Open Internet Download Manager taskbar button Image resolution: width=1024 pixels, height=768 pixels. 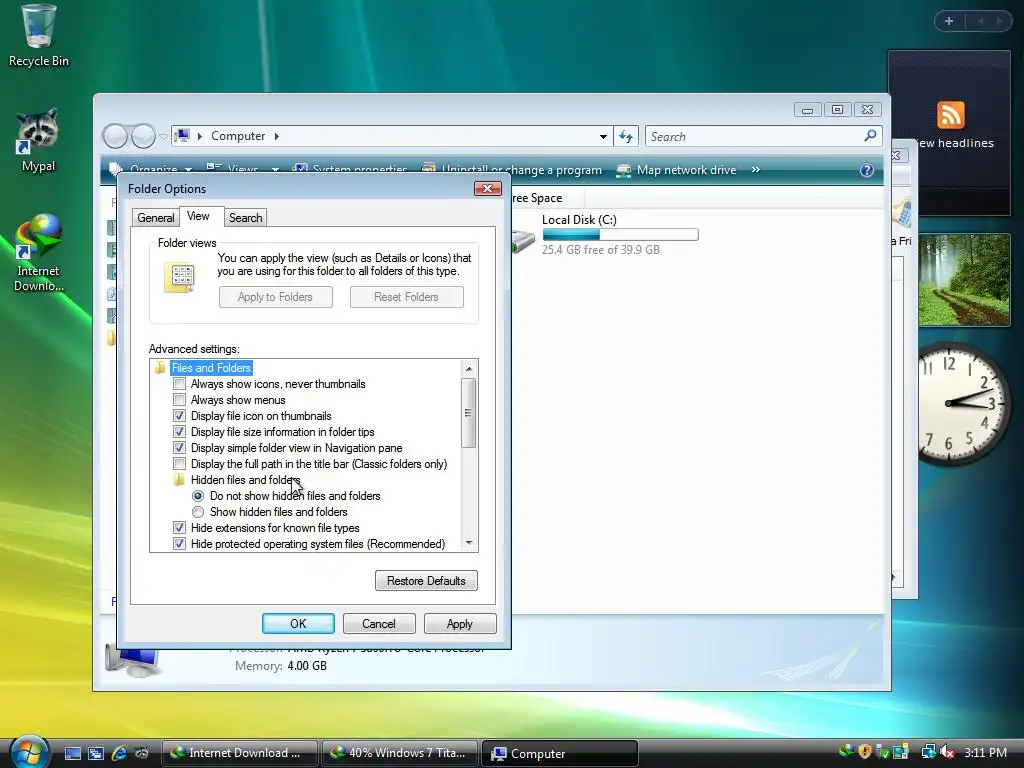[239, 753]
